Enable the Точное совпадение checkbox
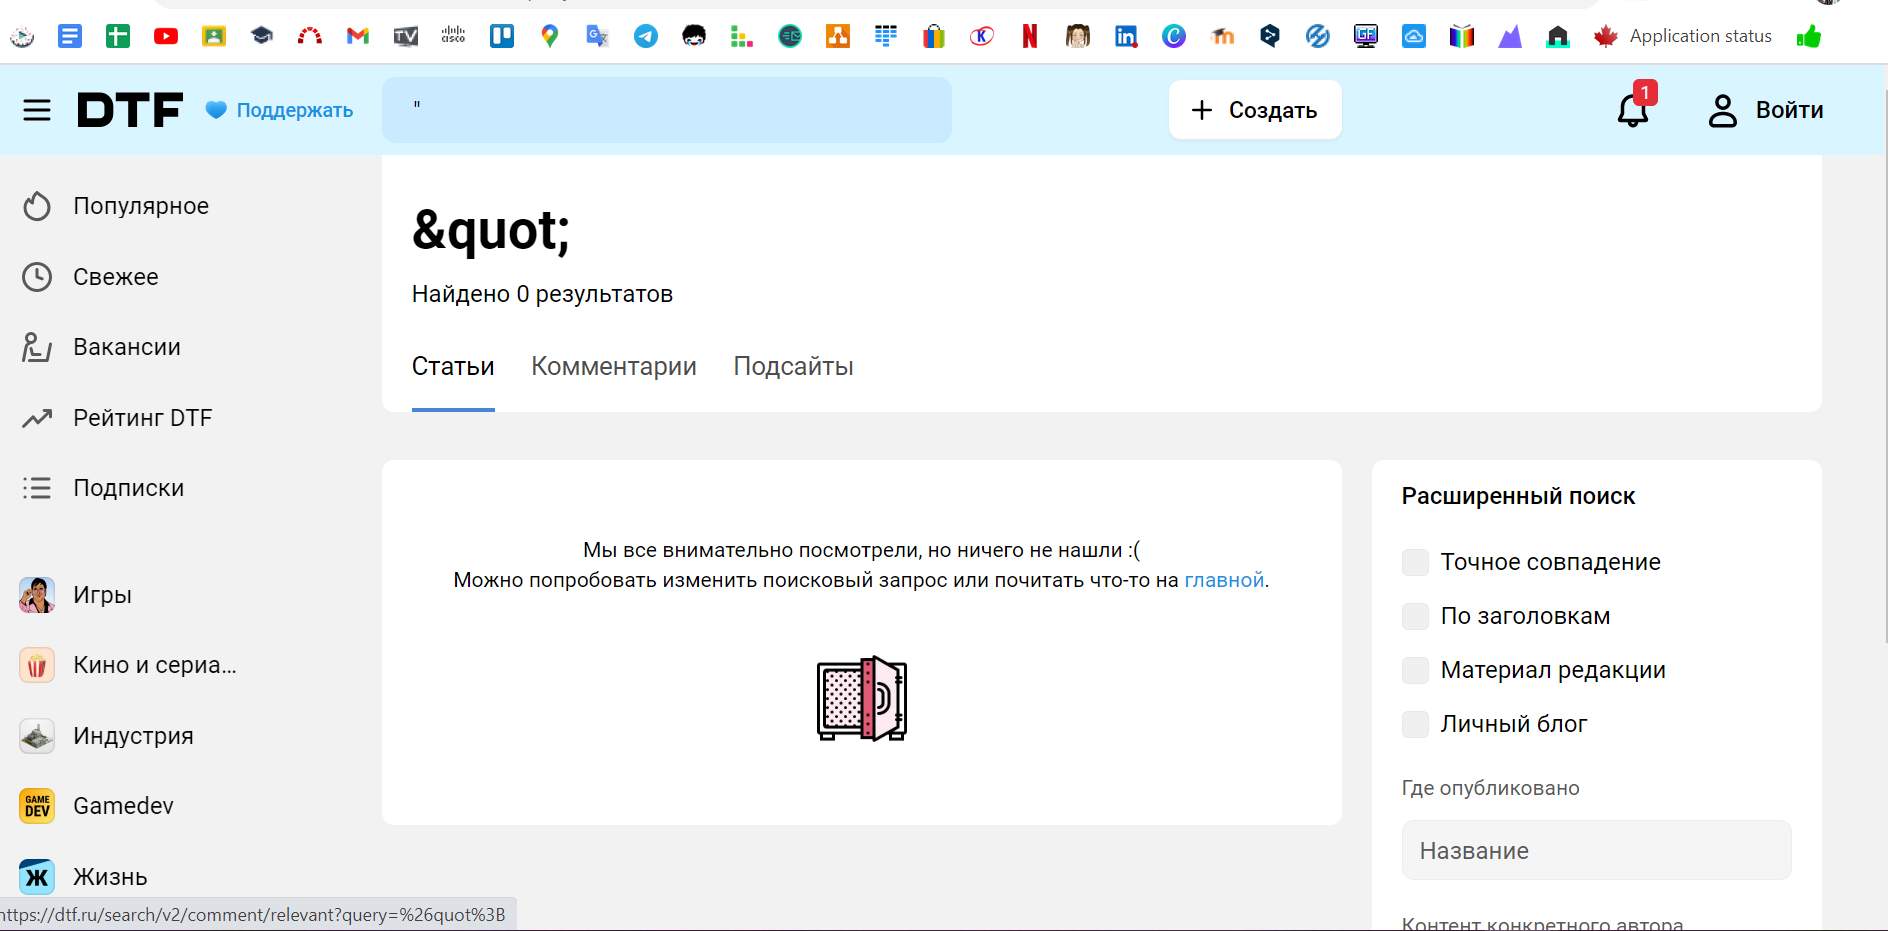This screenshot has height=931, width=1888. [x=1415, y=562]
